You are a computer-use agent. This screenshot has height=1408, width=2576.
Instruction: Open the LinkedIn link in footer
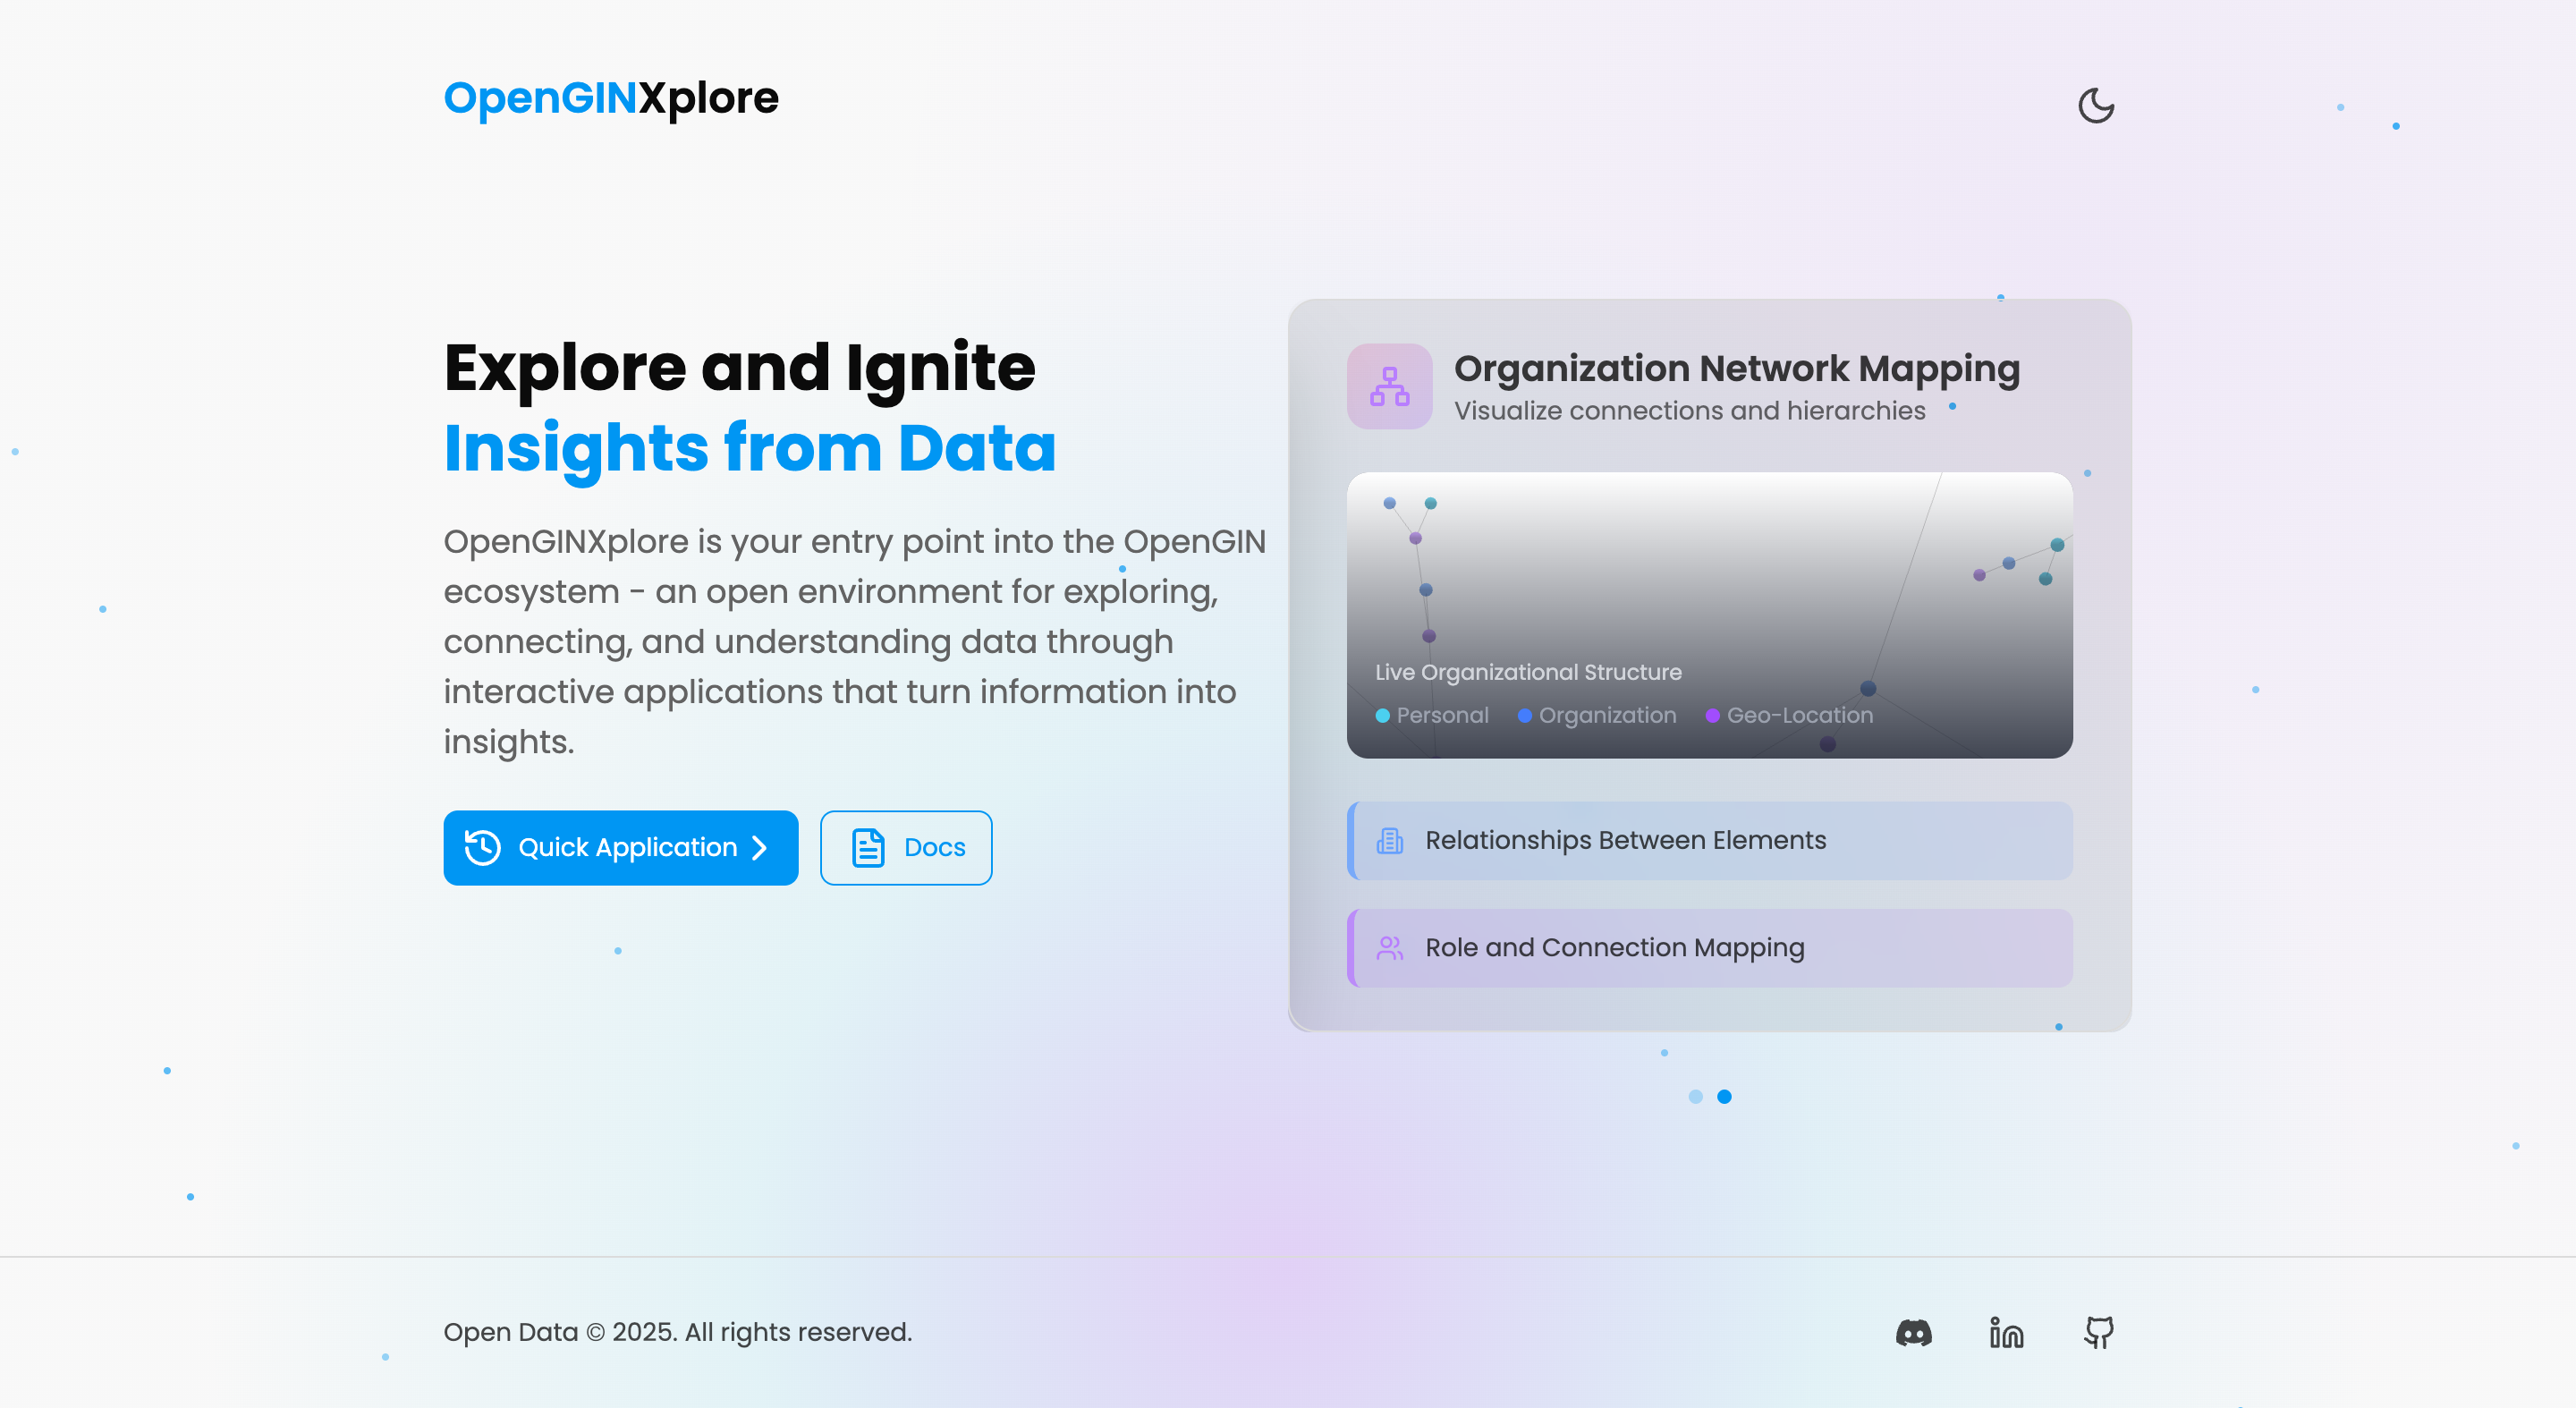2006,1332
